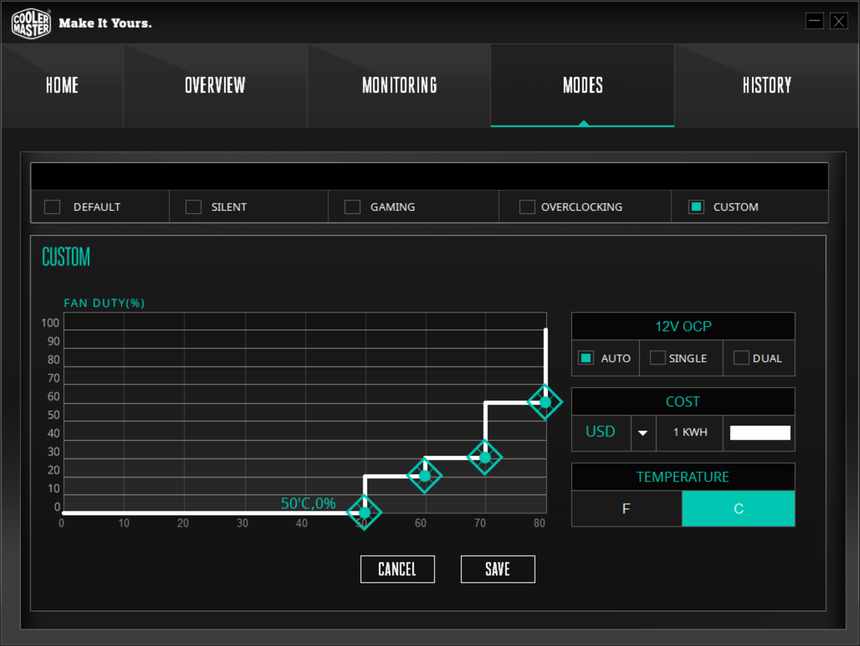Screen dimensions: 860x646
Task: Click the cost per KWH input field
Action: point(760,433)
